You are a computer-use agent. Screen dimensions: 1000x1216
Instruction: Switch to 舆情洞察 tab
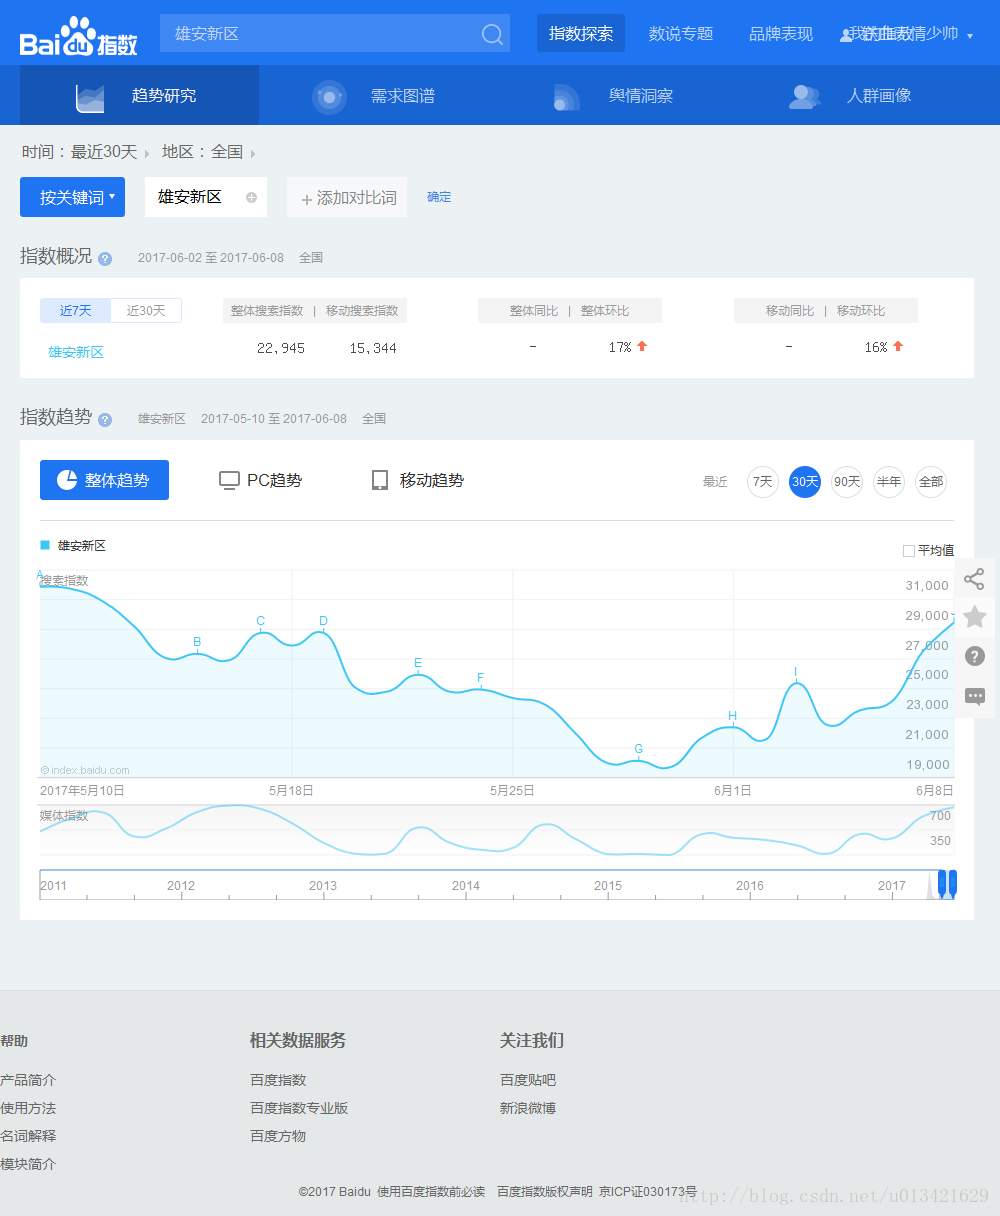coord(617,96)
